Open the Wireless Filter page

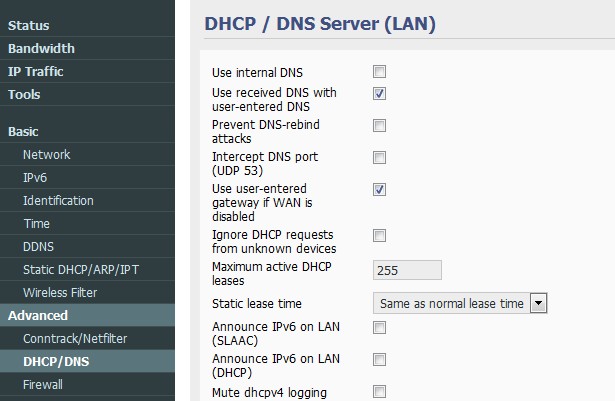[x=60, y=292]
